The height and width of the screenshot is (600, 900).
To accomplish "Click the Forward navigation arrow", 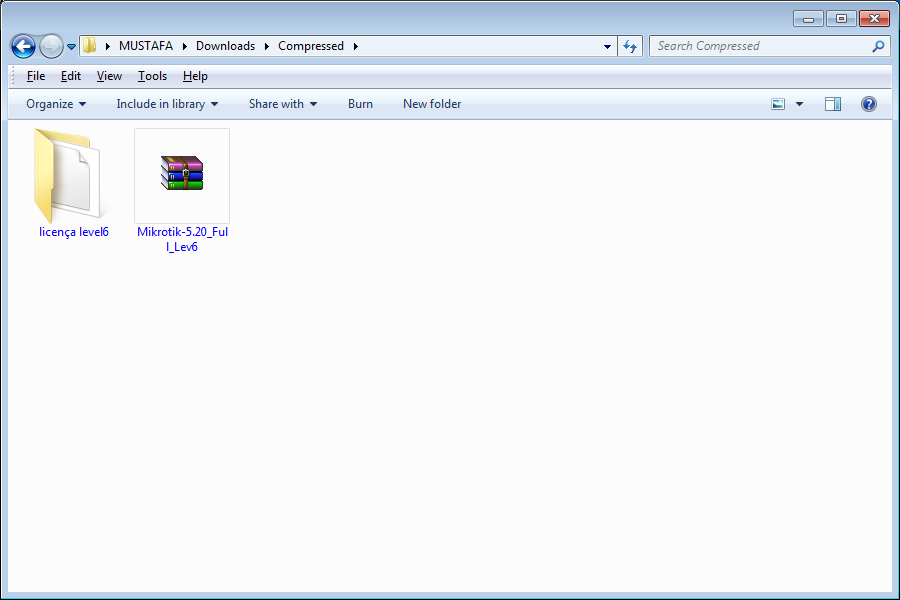I will 51,47.
